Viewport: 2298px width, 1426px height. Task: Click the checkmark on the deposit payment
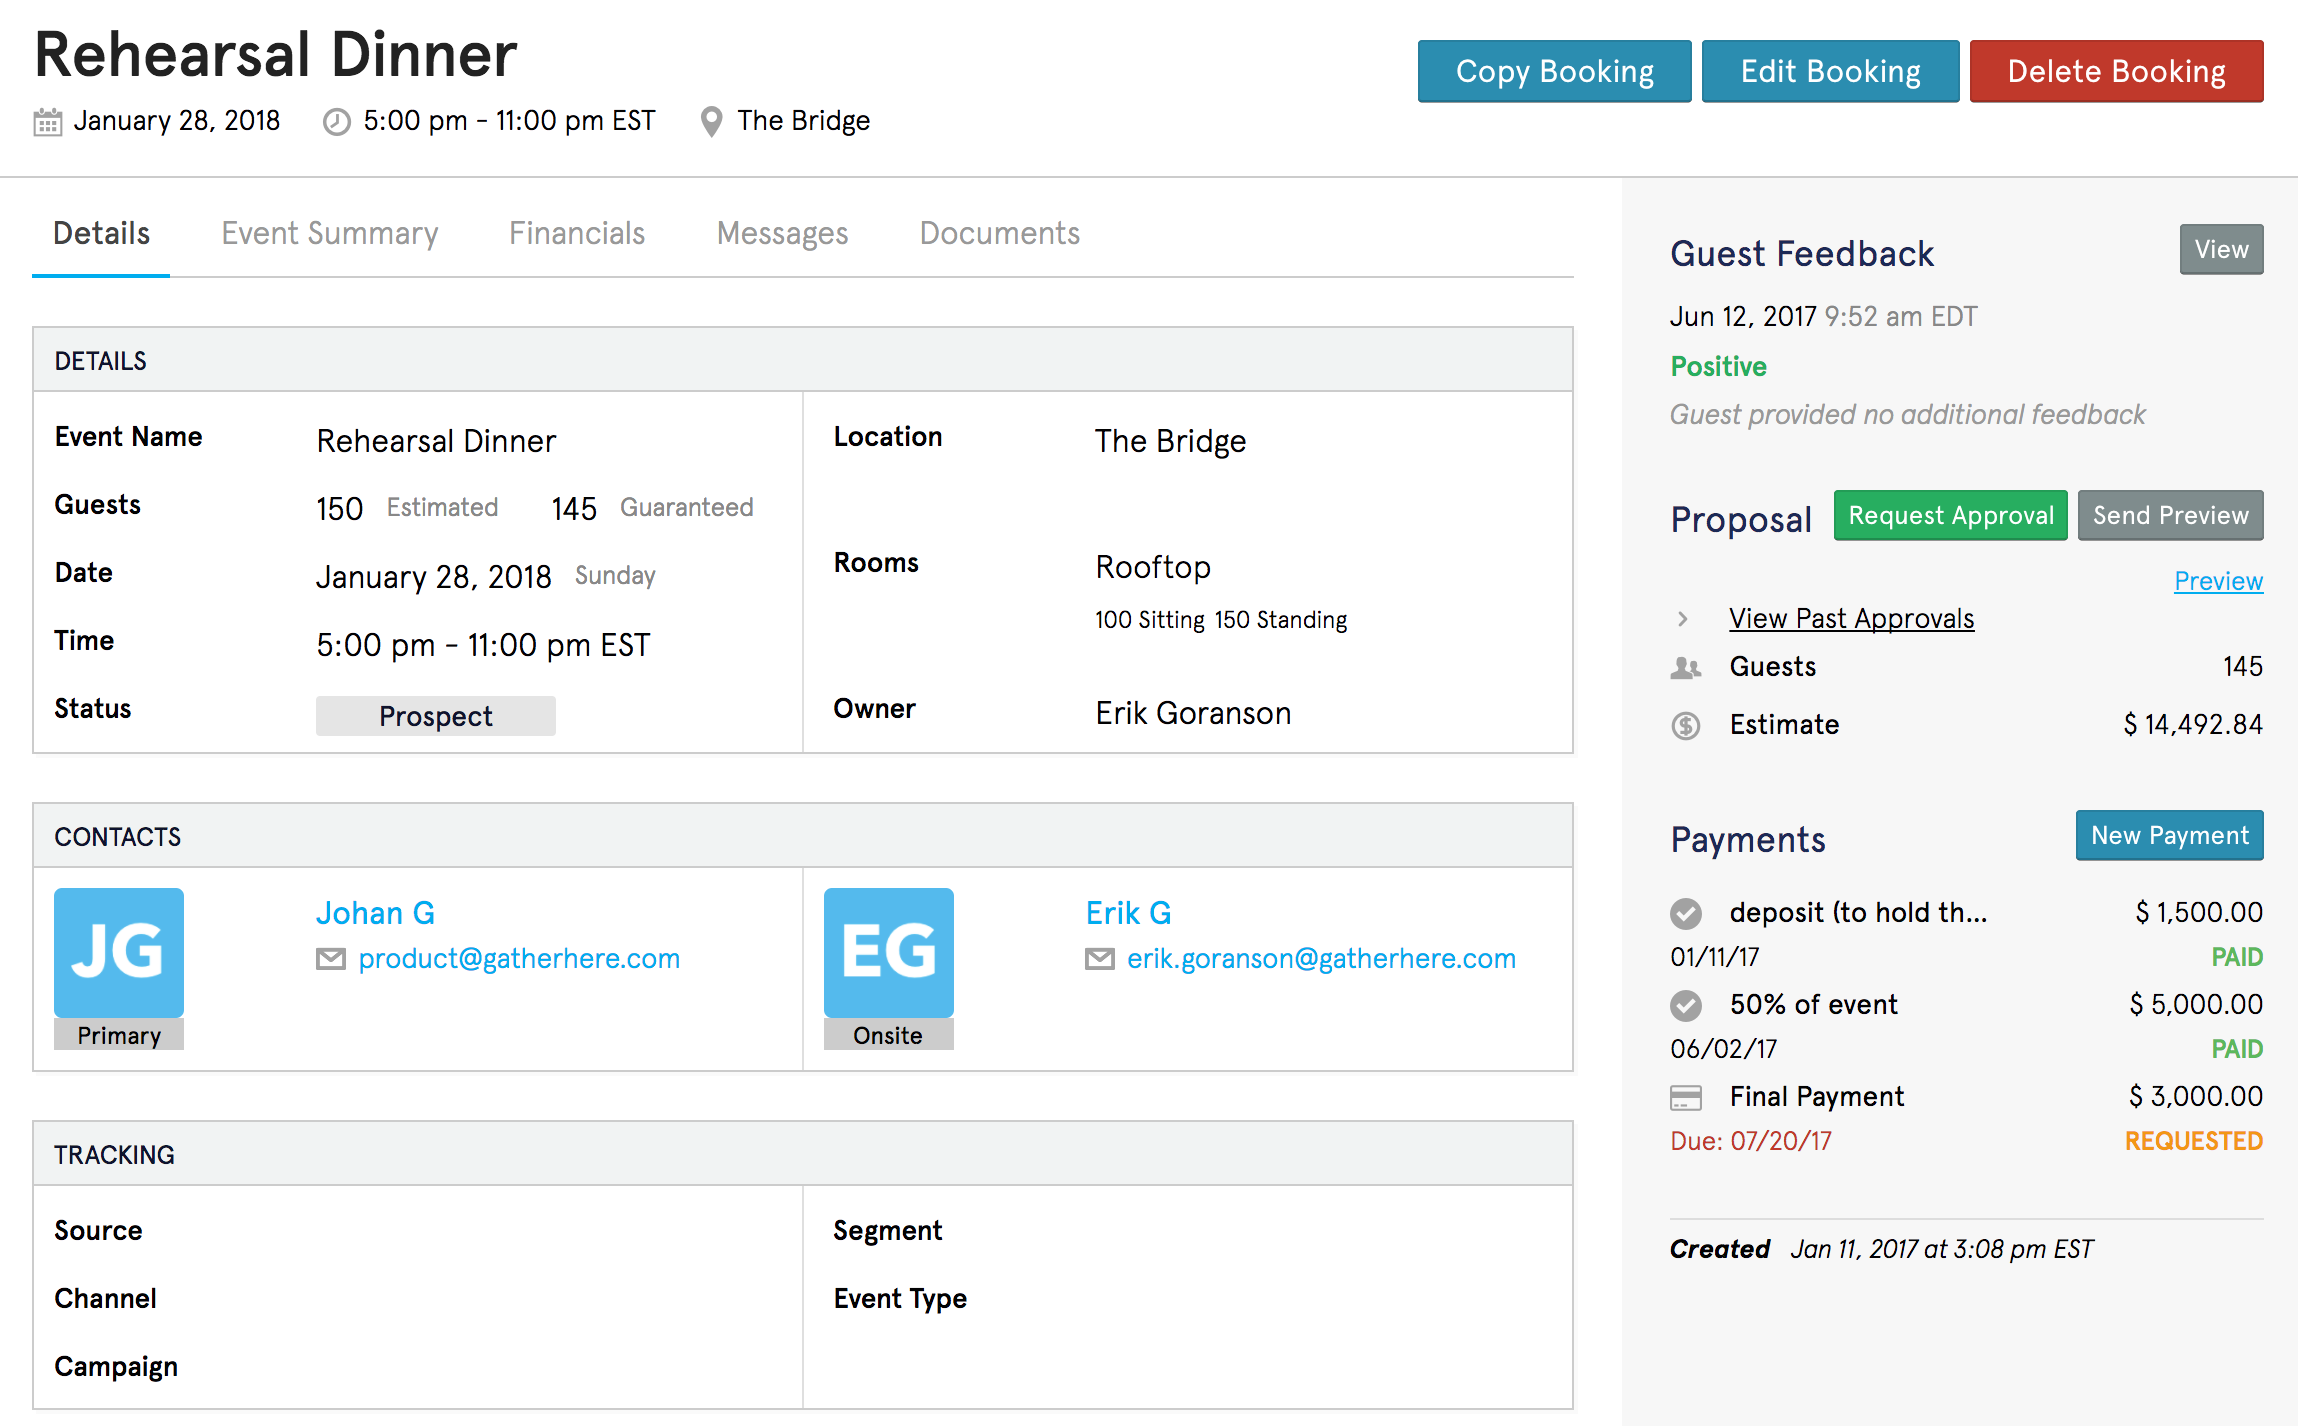coord(1686,913)
